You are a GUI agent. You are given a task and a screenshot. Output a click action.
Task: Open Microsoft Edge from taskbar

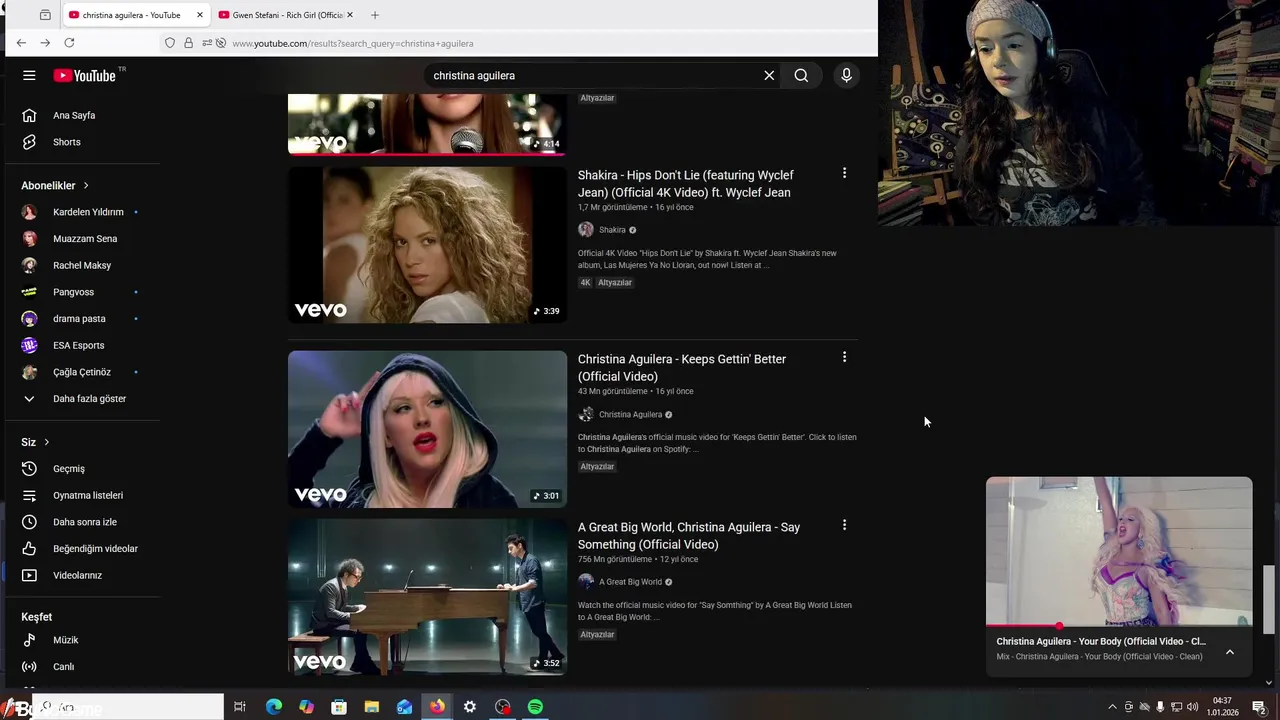coord(273,707)
